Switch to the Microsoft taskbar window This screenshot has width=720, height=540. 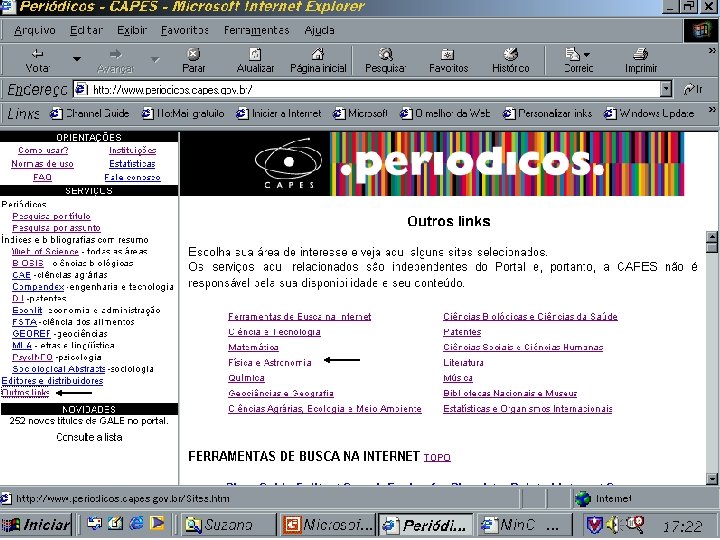coord(327,524)
